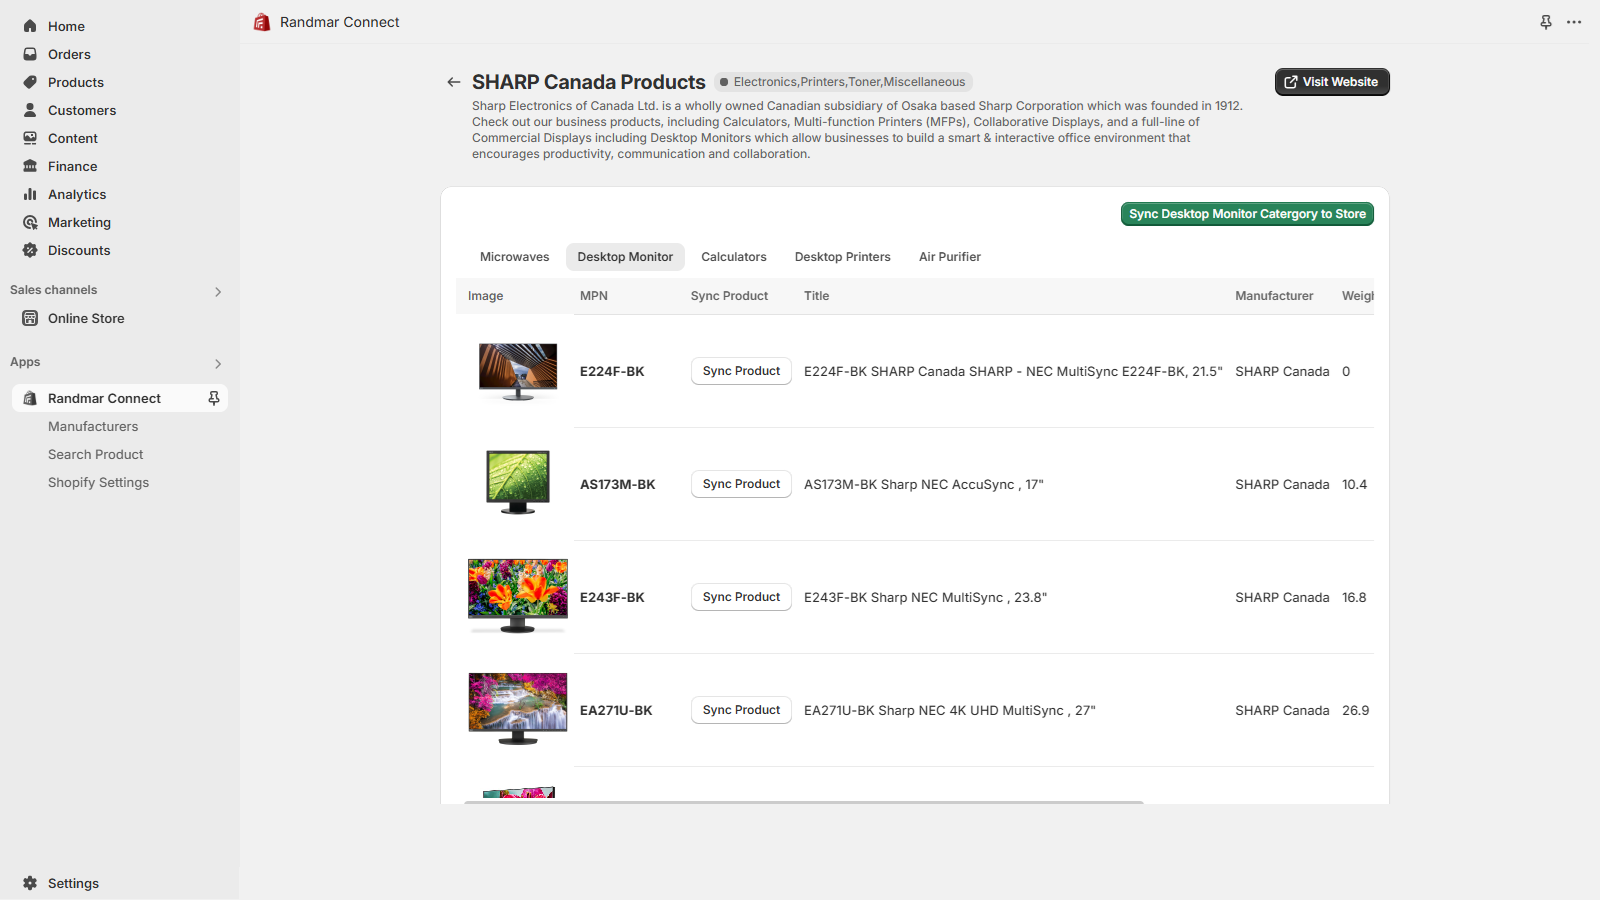Image resolution: width=1600 pixels, height=900 pixels.
Task: Click Sync Desktop Monitor Catergory to Store
Action: tap(1247, 214)
